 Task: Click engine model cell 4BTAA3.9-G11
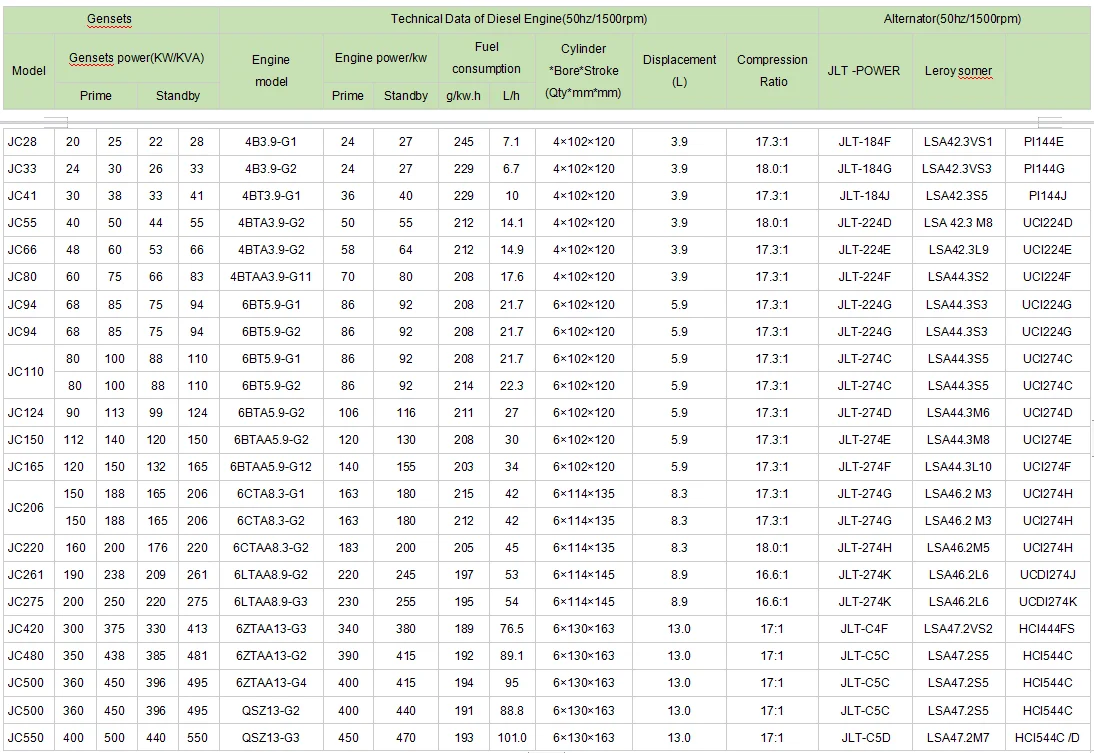(x=271, y=277)
